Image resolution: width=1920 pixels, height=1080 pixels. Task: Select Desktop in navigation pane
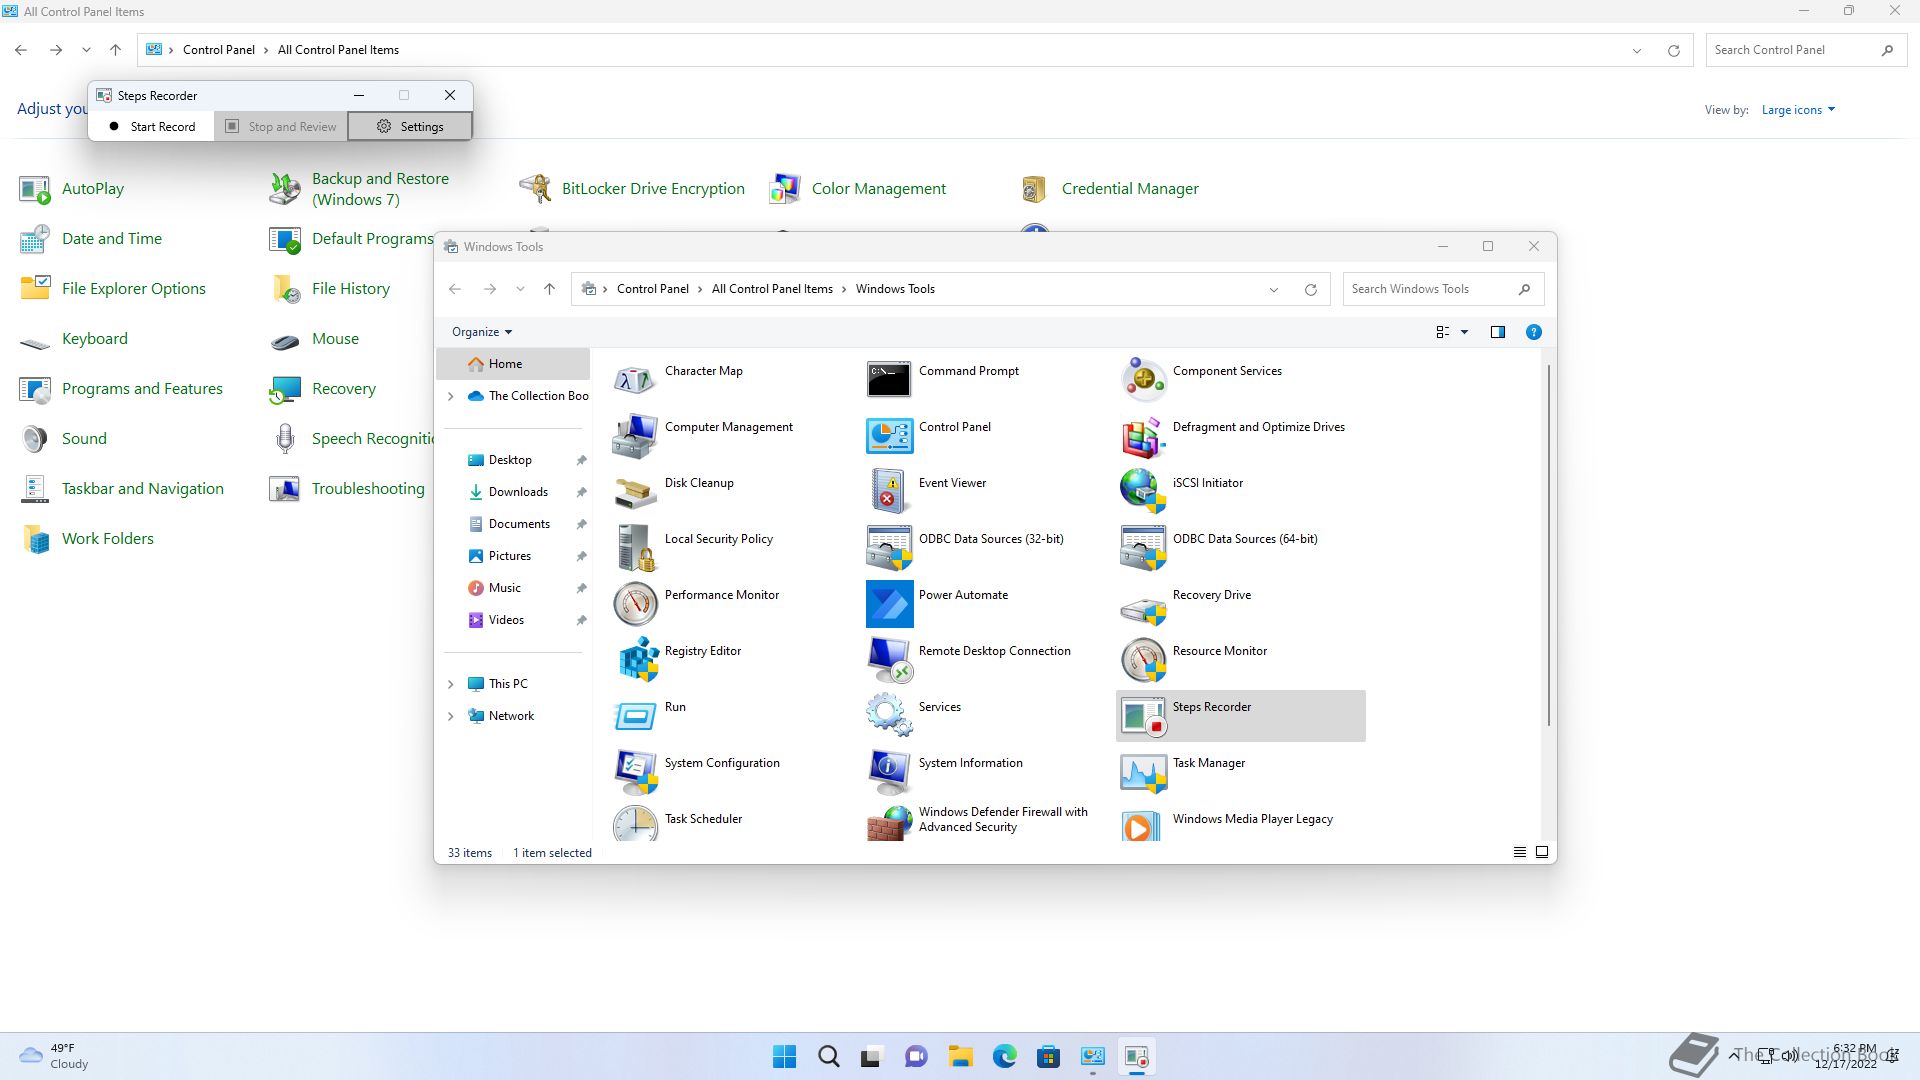pyautogui.click(x=513, y=460)
